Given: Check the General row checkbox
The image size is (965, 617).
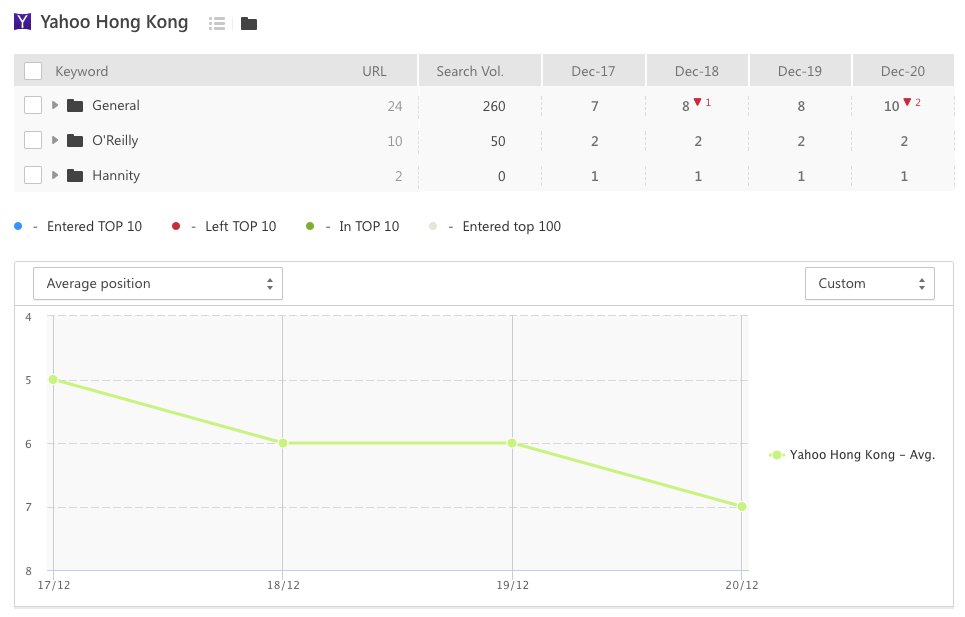Looking at the screenshot, I should (33, 105).
